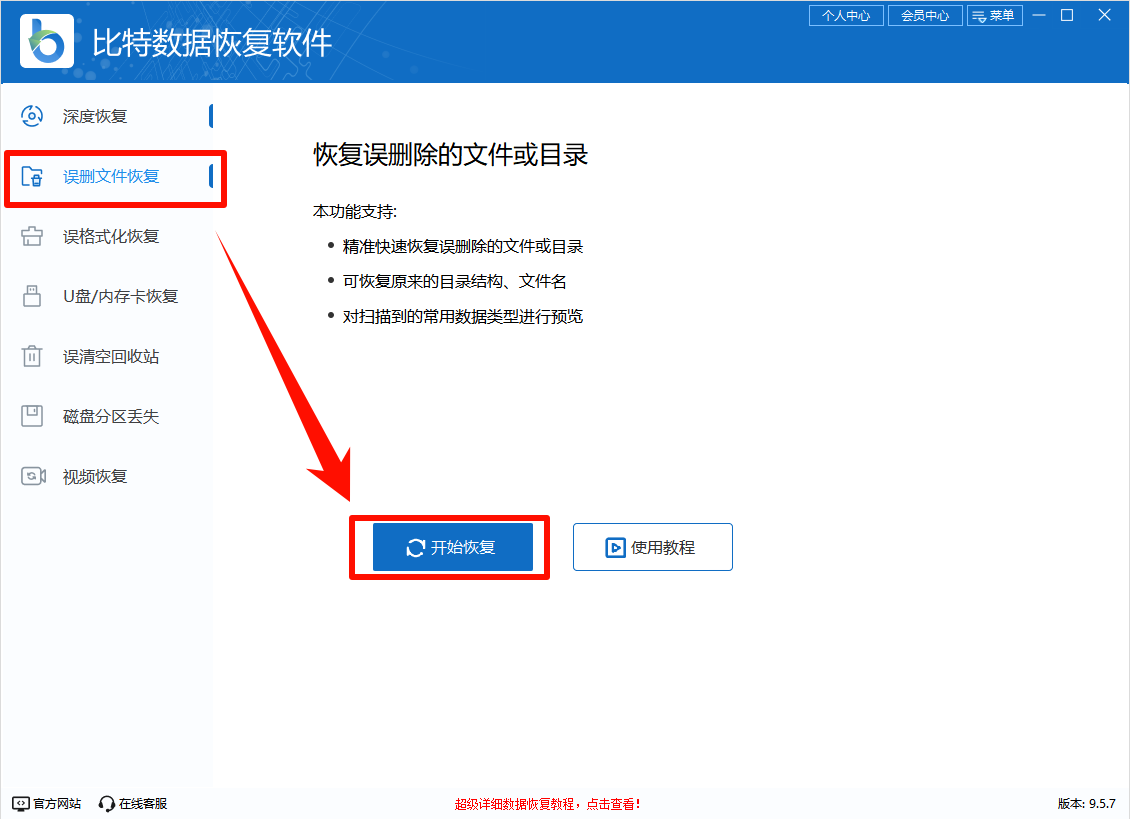Viewport: 1130px width, 819px height.
Task: Open 会员中心 from the title bar
Action: coord(924,15)
